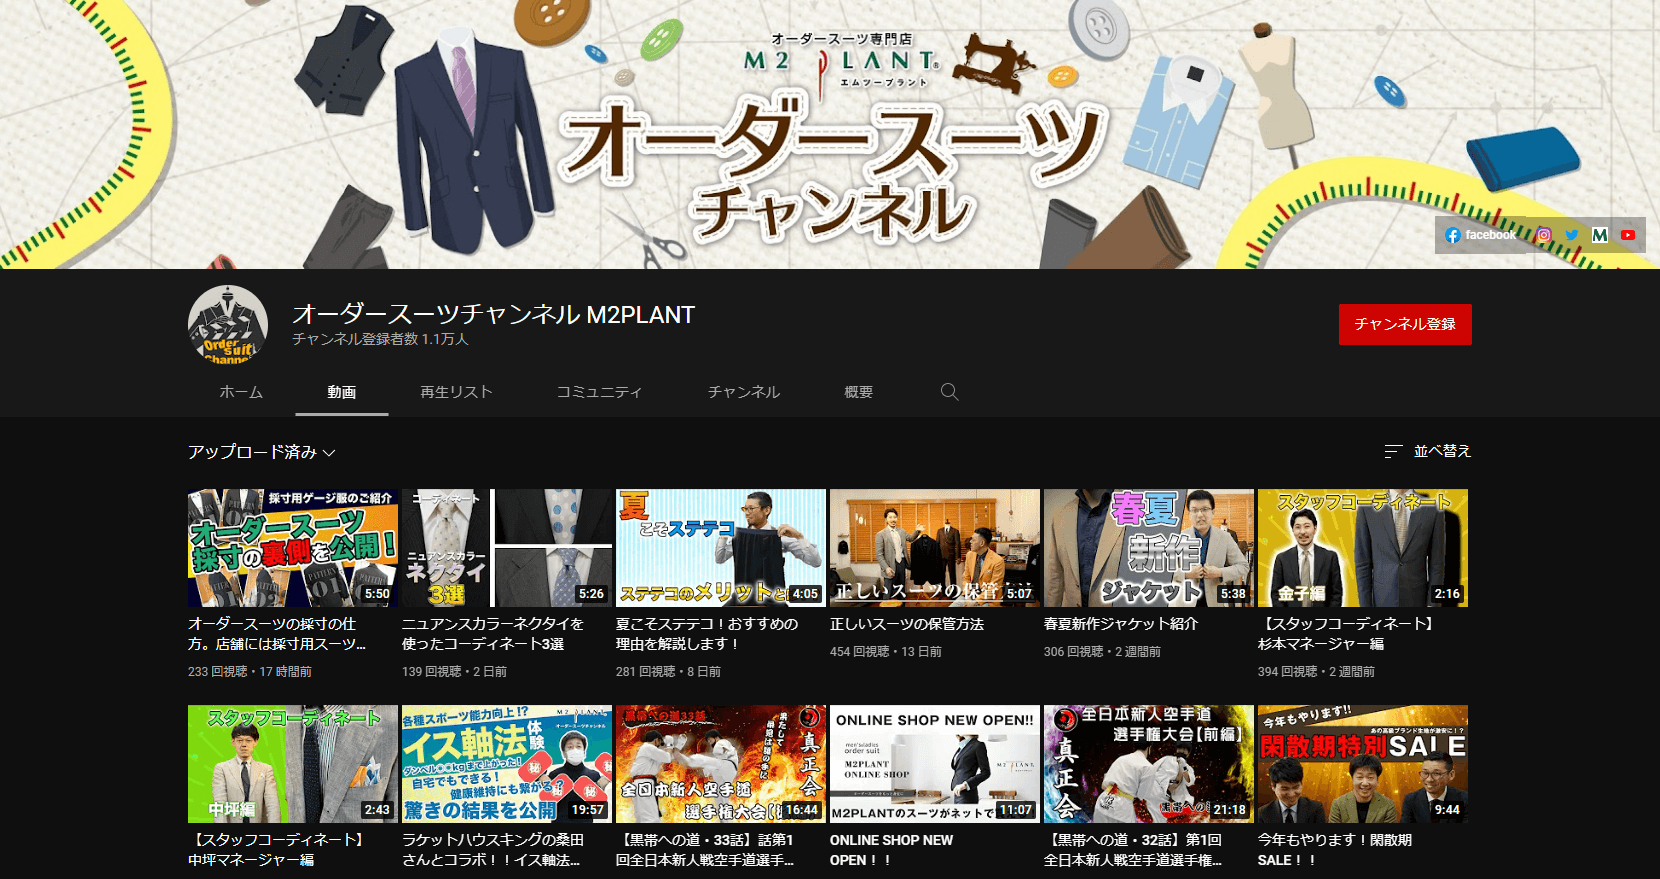Play the 11:07 ONLINE SHOP thumbnail
The width and height of the screenshot is (1660, 879).
[x=935, y=764]
